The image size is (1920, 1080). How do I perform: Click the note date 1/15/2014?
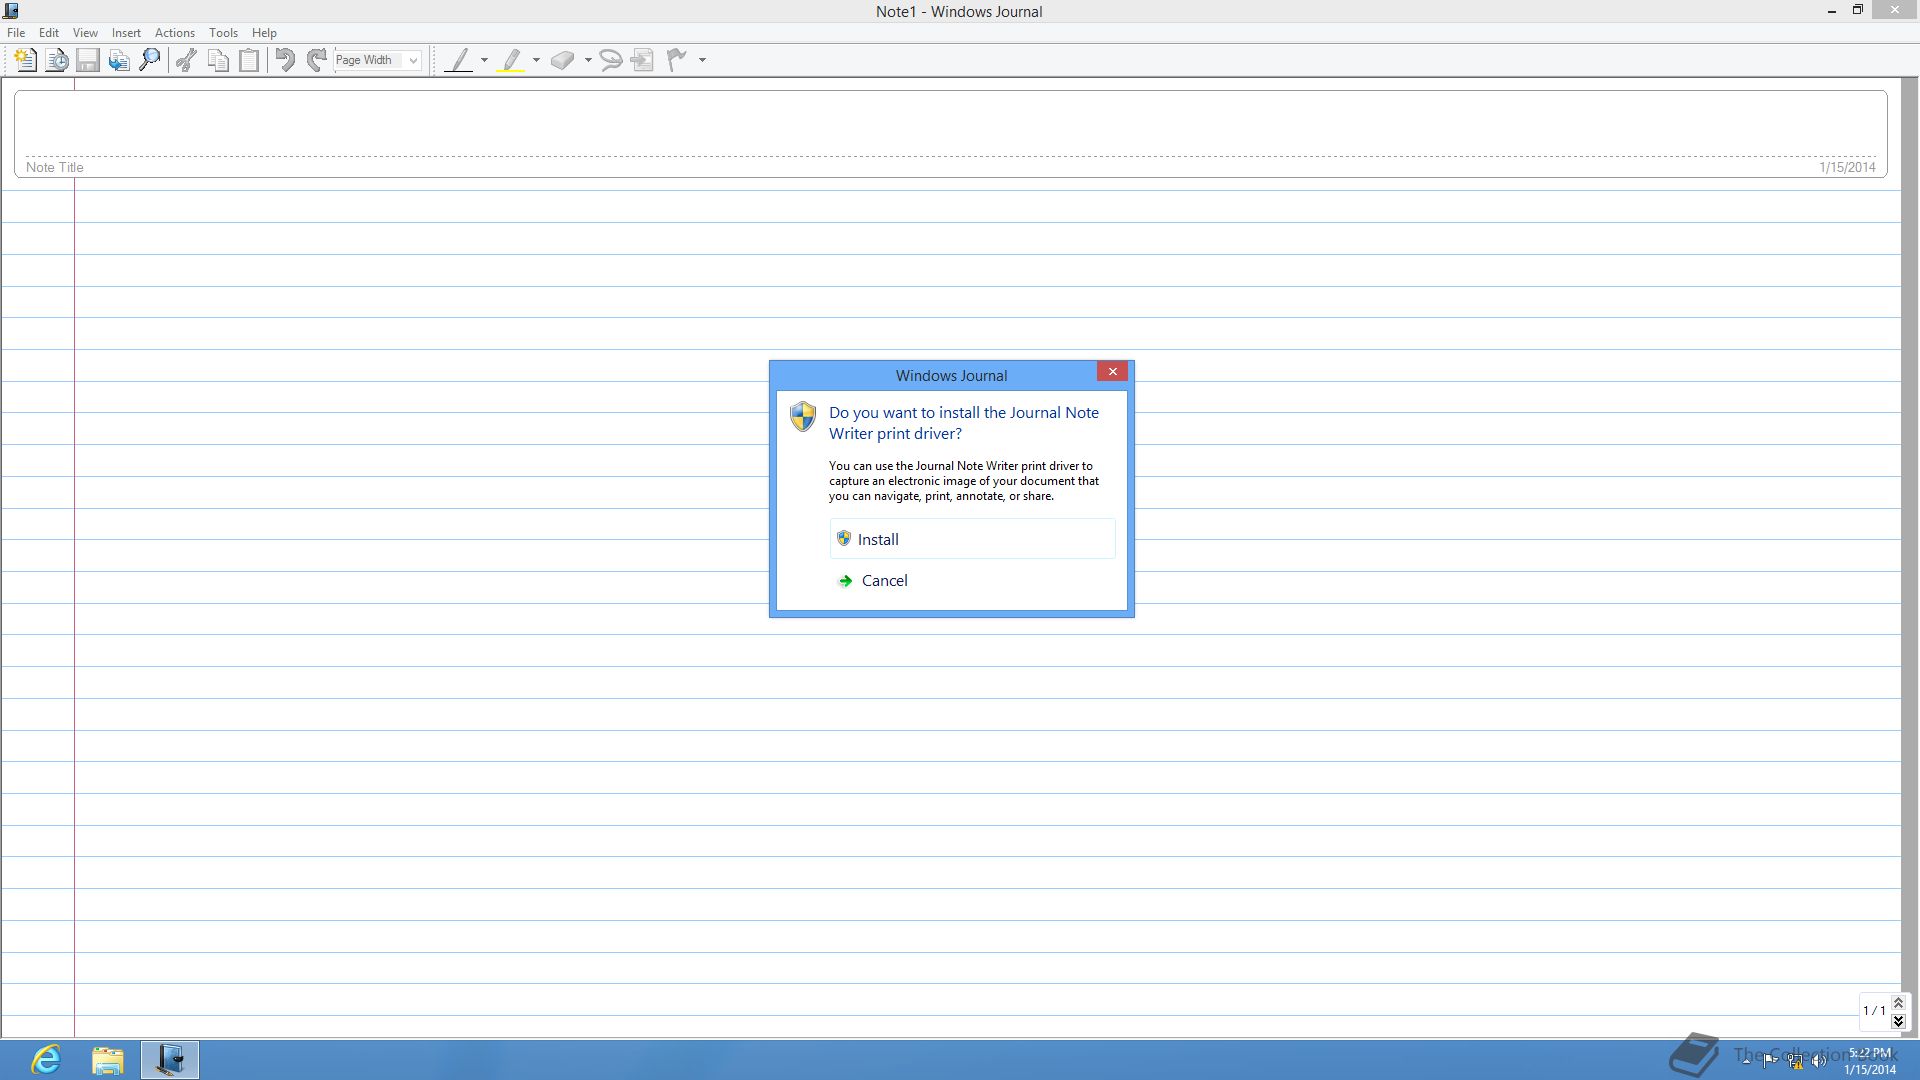[1847, 167]
